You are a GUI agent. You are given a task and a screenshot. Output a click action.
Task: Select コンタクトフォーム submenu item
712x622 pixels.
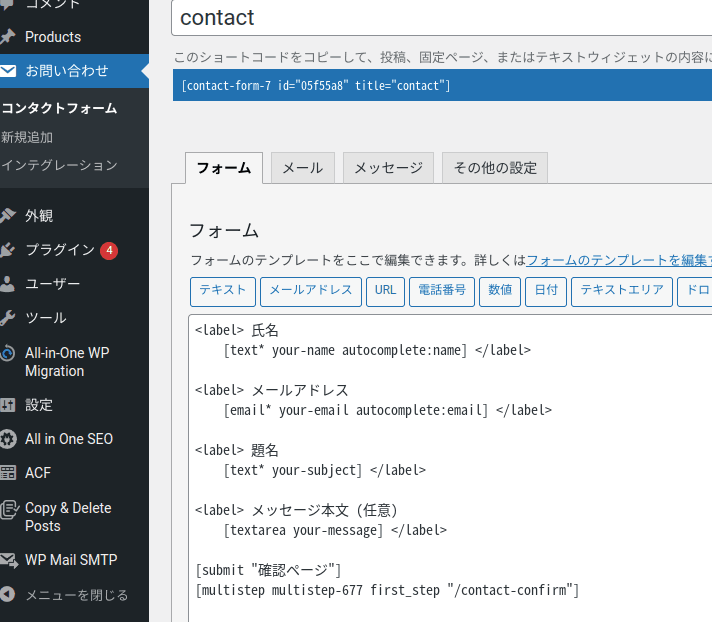tap(59, 109)
